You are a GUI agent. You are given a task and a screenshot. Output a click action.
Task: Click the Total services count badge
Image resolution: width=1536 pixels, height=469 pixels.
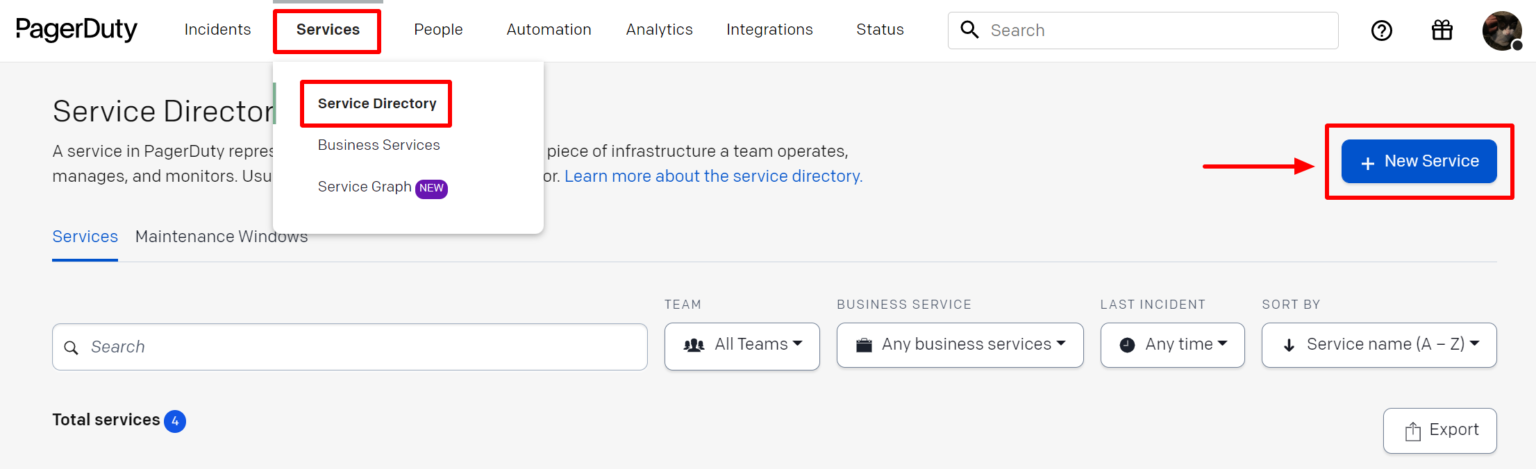pos(175,421)
